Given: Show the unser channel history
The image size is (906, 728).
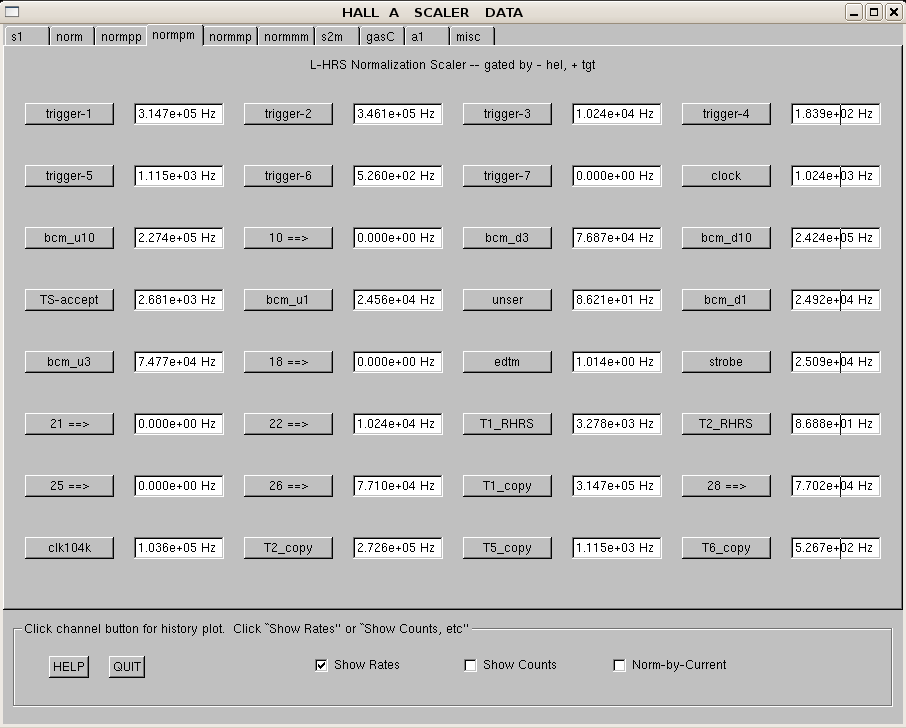Looking at the screenshot, I should (507, 300).
